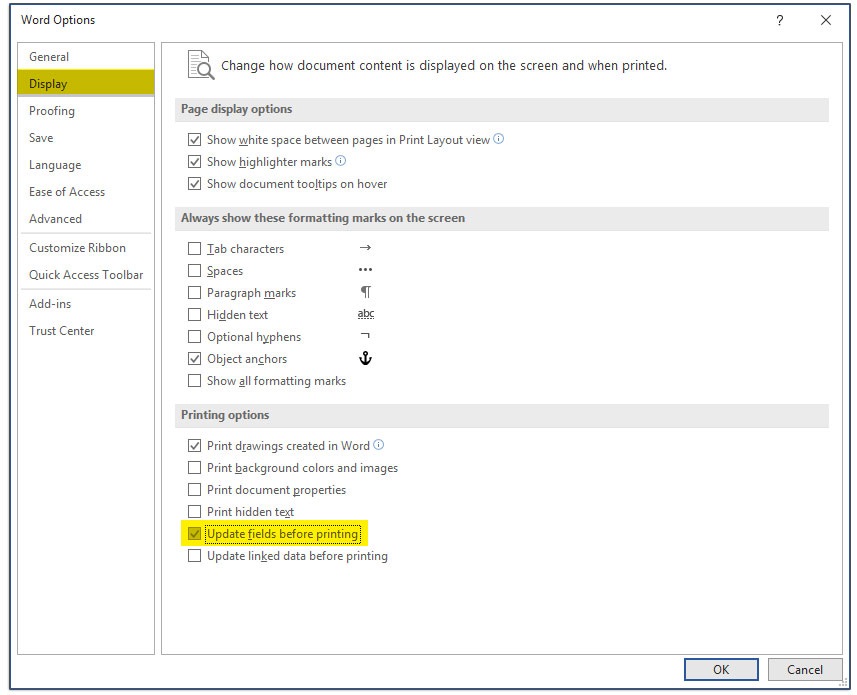Click the object anchor symbol icon
This screenshot has height=695, width=857.
point(365,358)
